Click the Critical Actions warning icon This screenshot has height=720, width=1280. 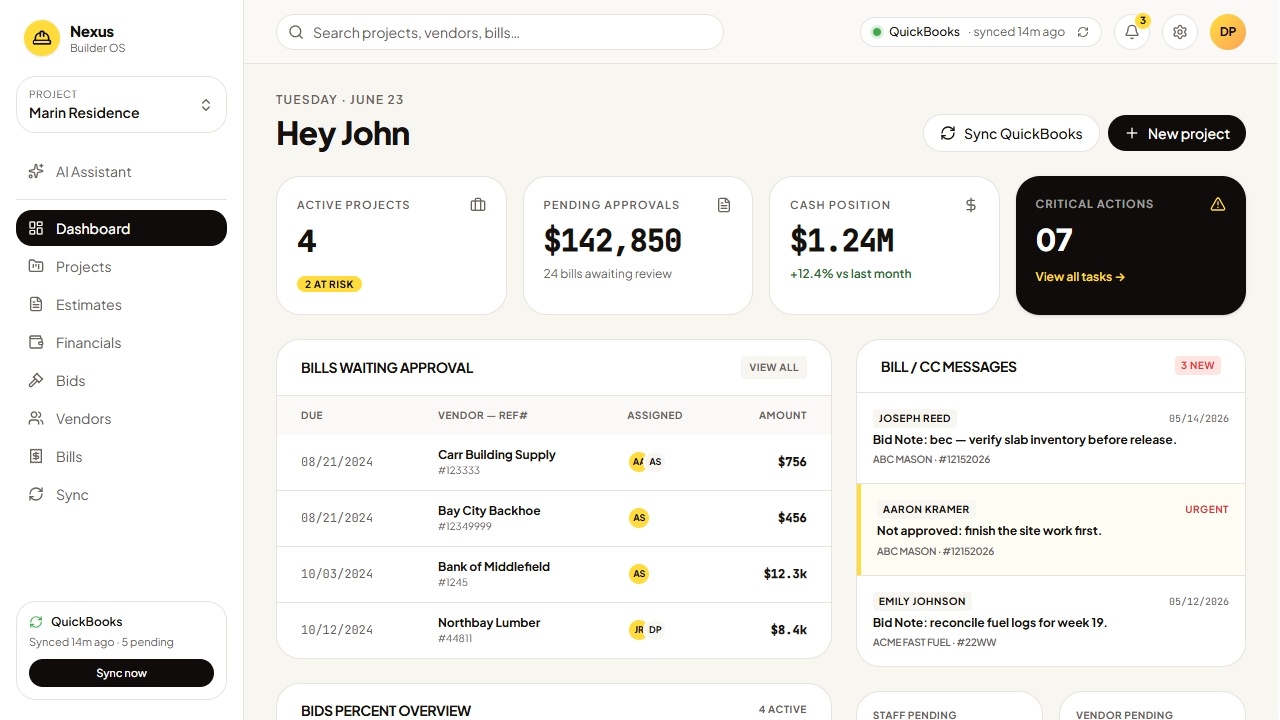(x=1218, y=204)
